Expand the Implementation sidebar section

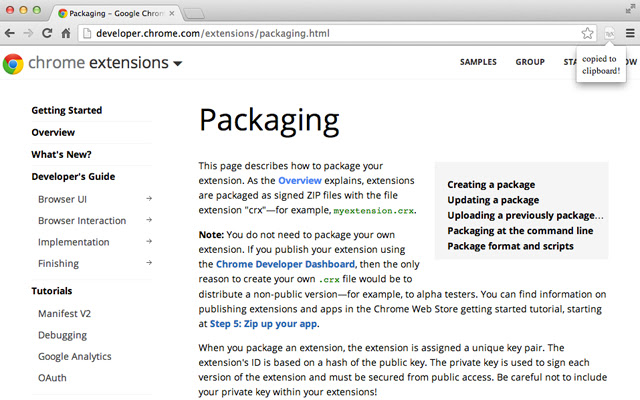pos(148,242)
